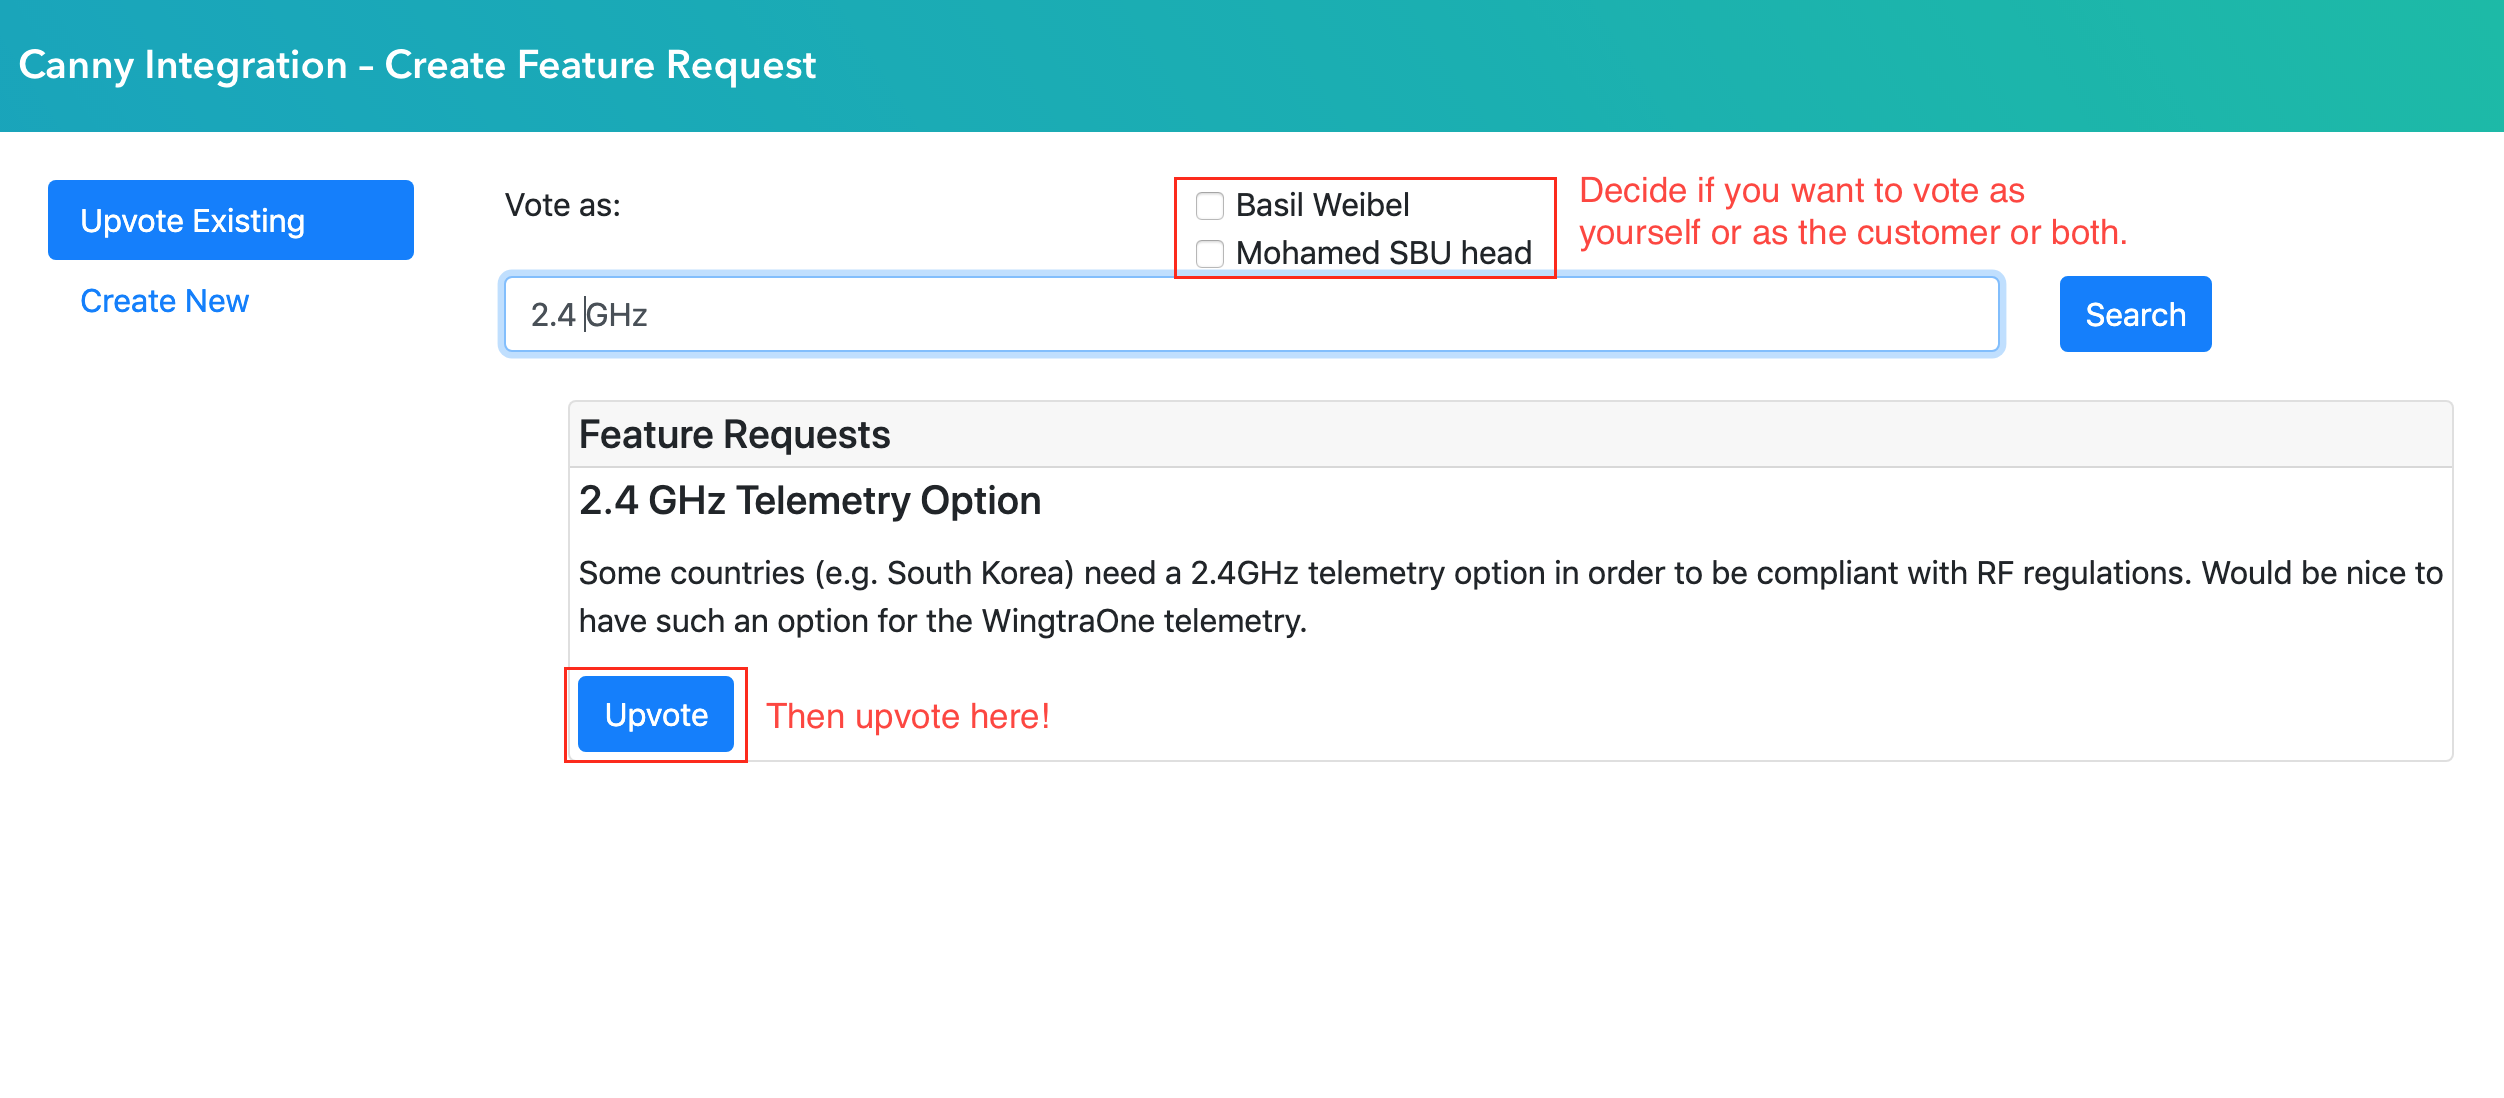This screenshot has height=1098, width=2504.
Task: Focus the feature search text field
Action: coord(1250,315)
